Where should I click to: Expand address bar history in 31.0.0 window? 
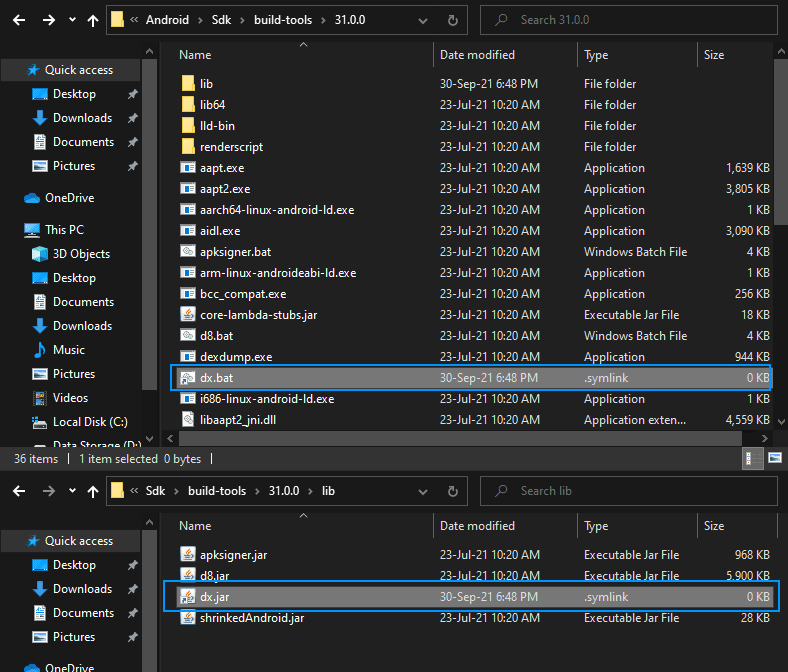(421, 20)
